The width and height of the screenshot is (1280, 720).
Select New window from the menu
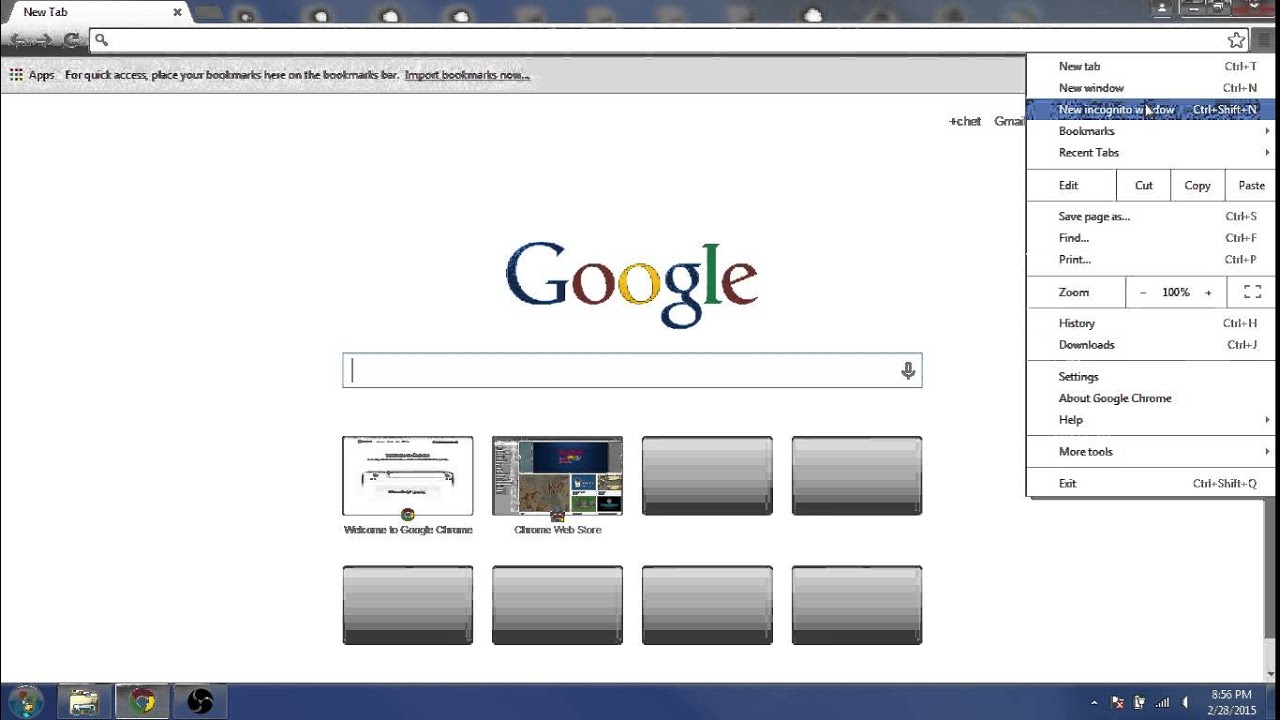point(1152,88)
